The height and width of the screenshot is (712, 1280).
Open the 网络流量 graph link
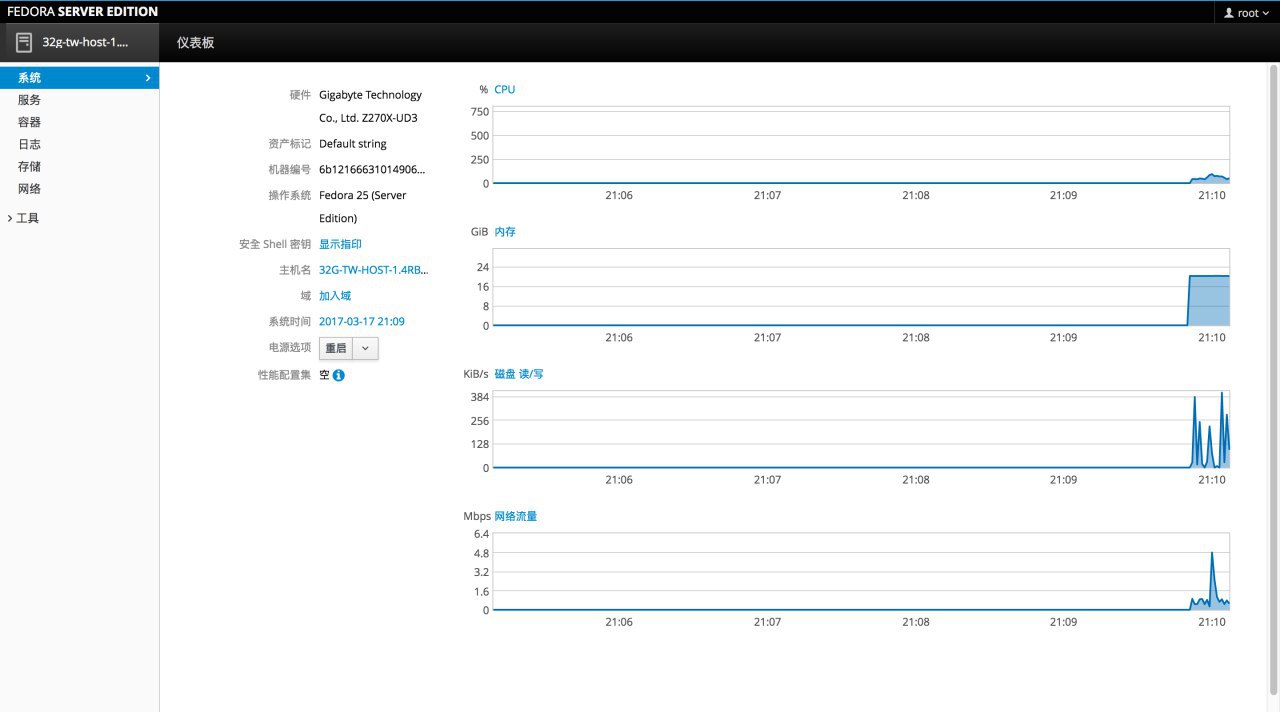pyautogui.click(x=516, y=516)
